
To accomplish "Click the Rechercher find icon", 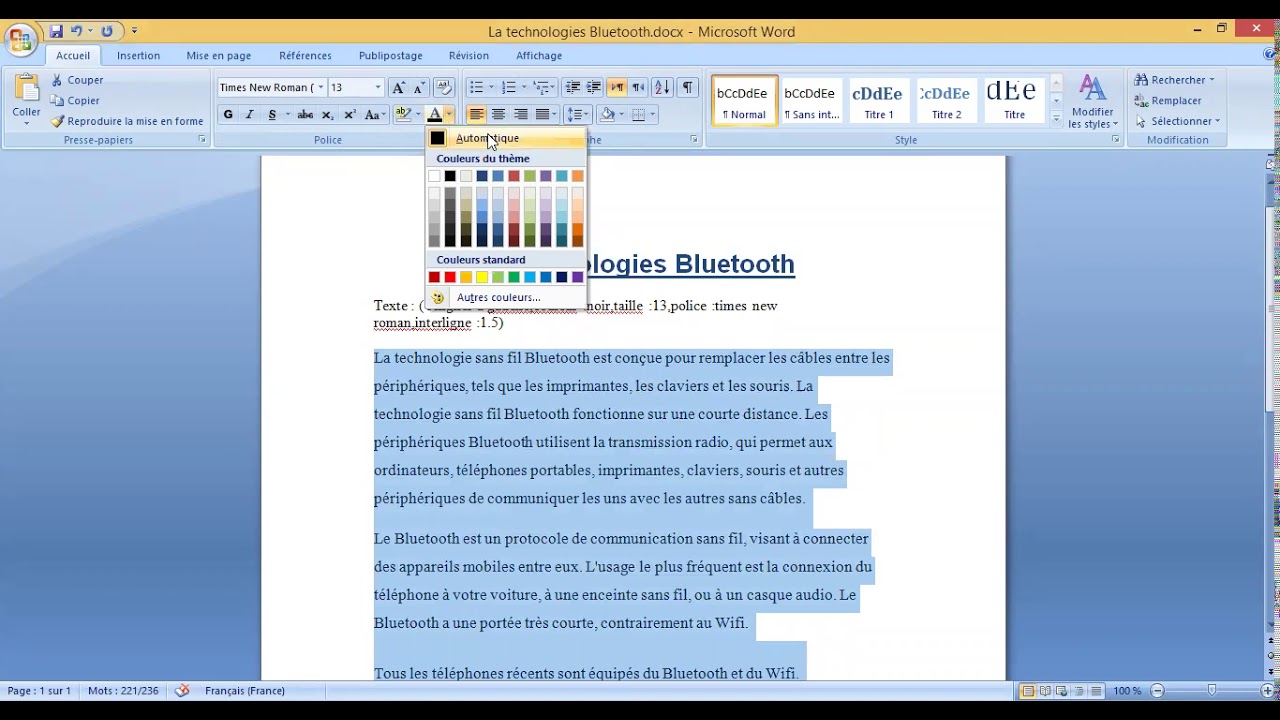I will click(x=1141, y=80).
